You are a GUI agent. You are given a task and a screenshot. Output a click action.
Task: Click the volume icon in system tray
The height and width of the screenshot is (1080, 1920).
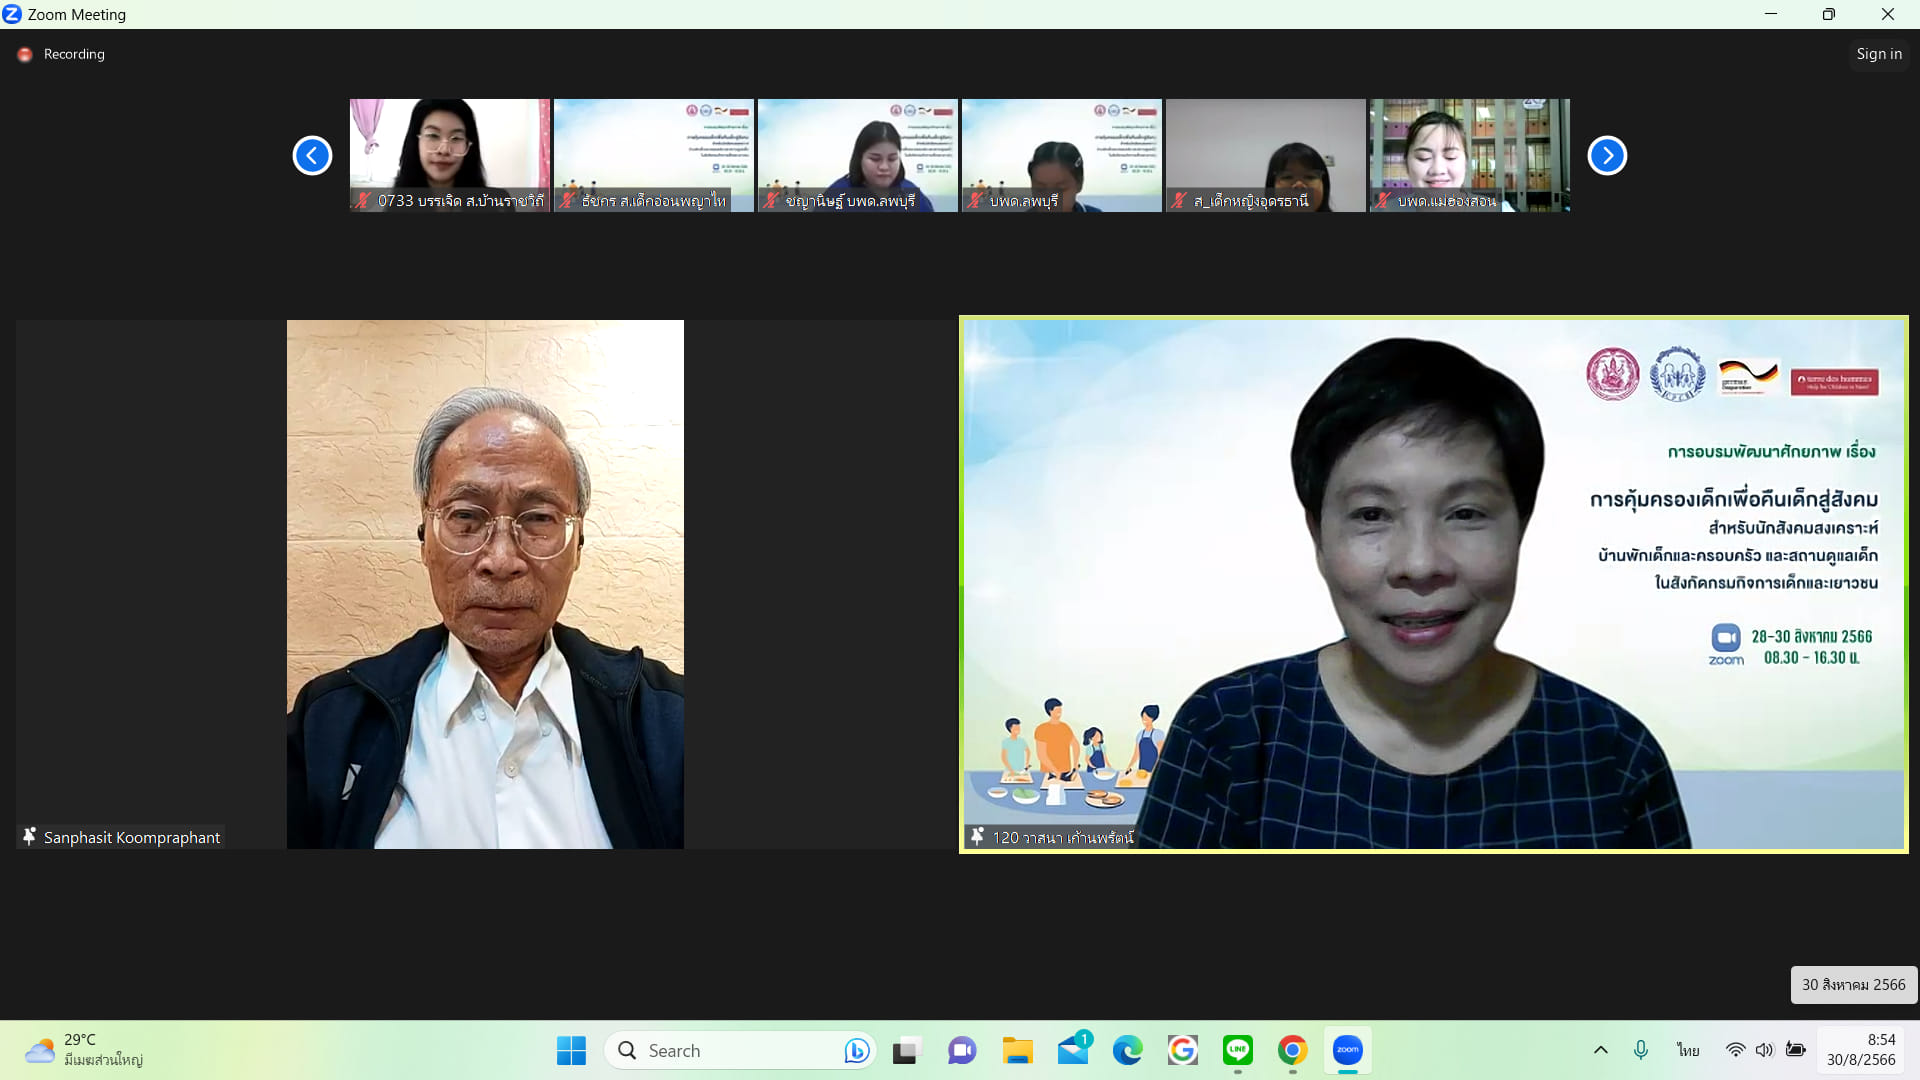(x=1764, y=1050)
